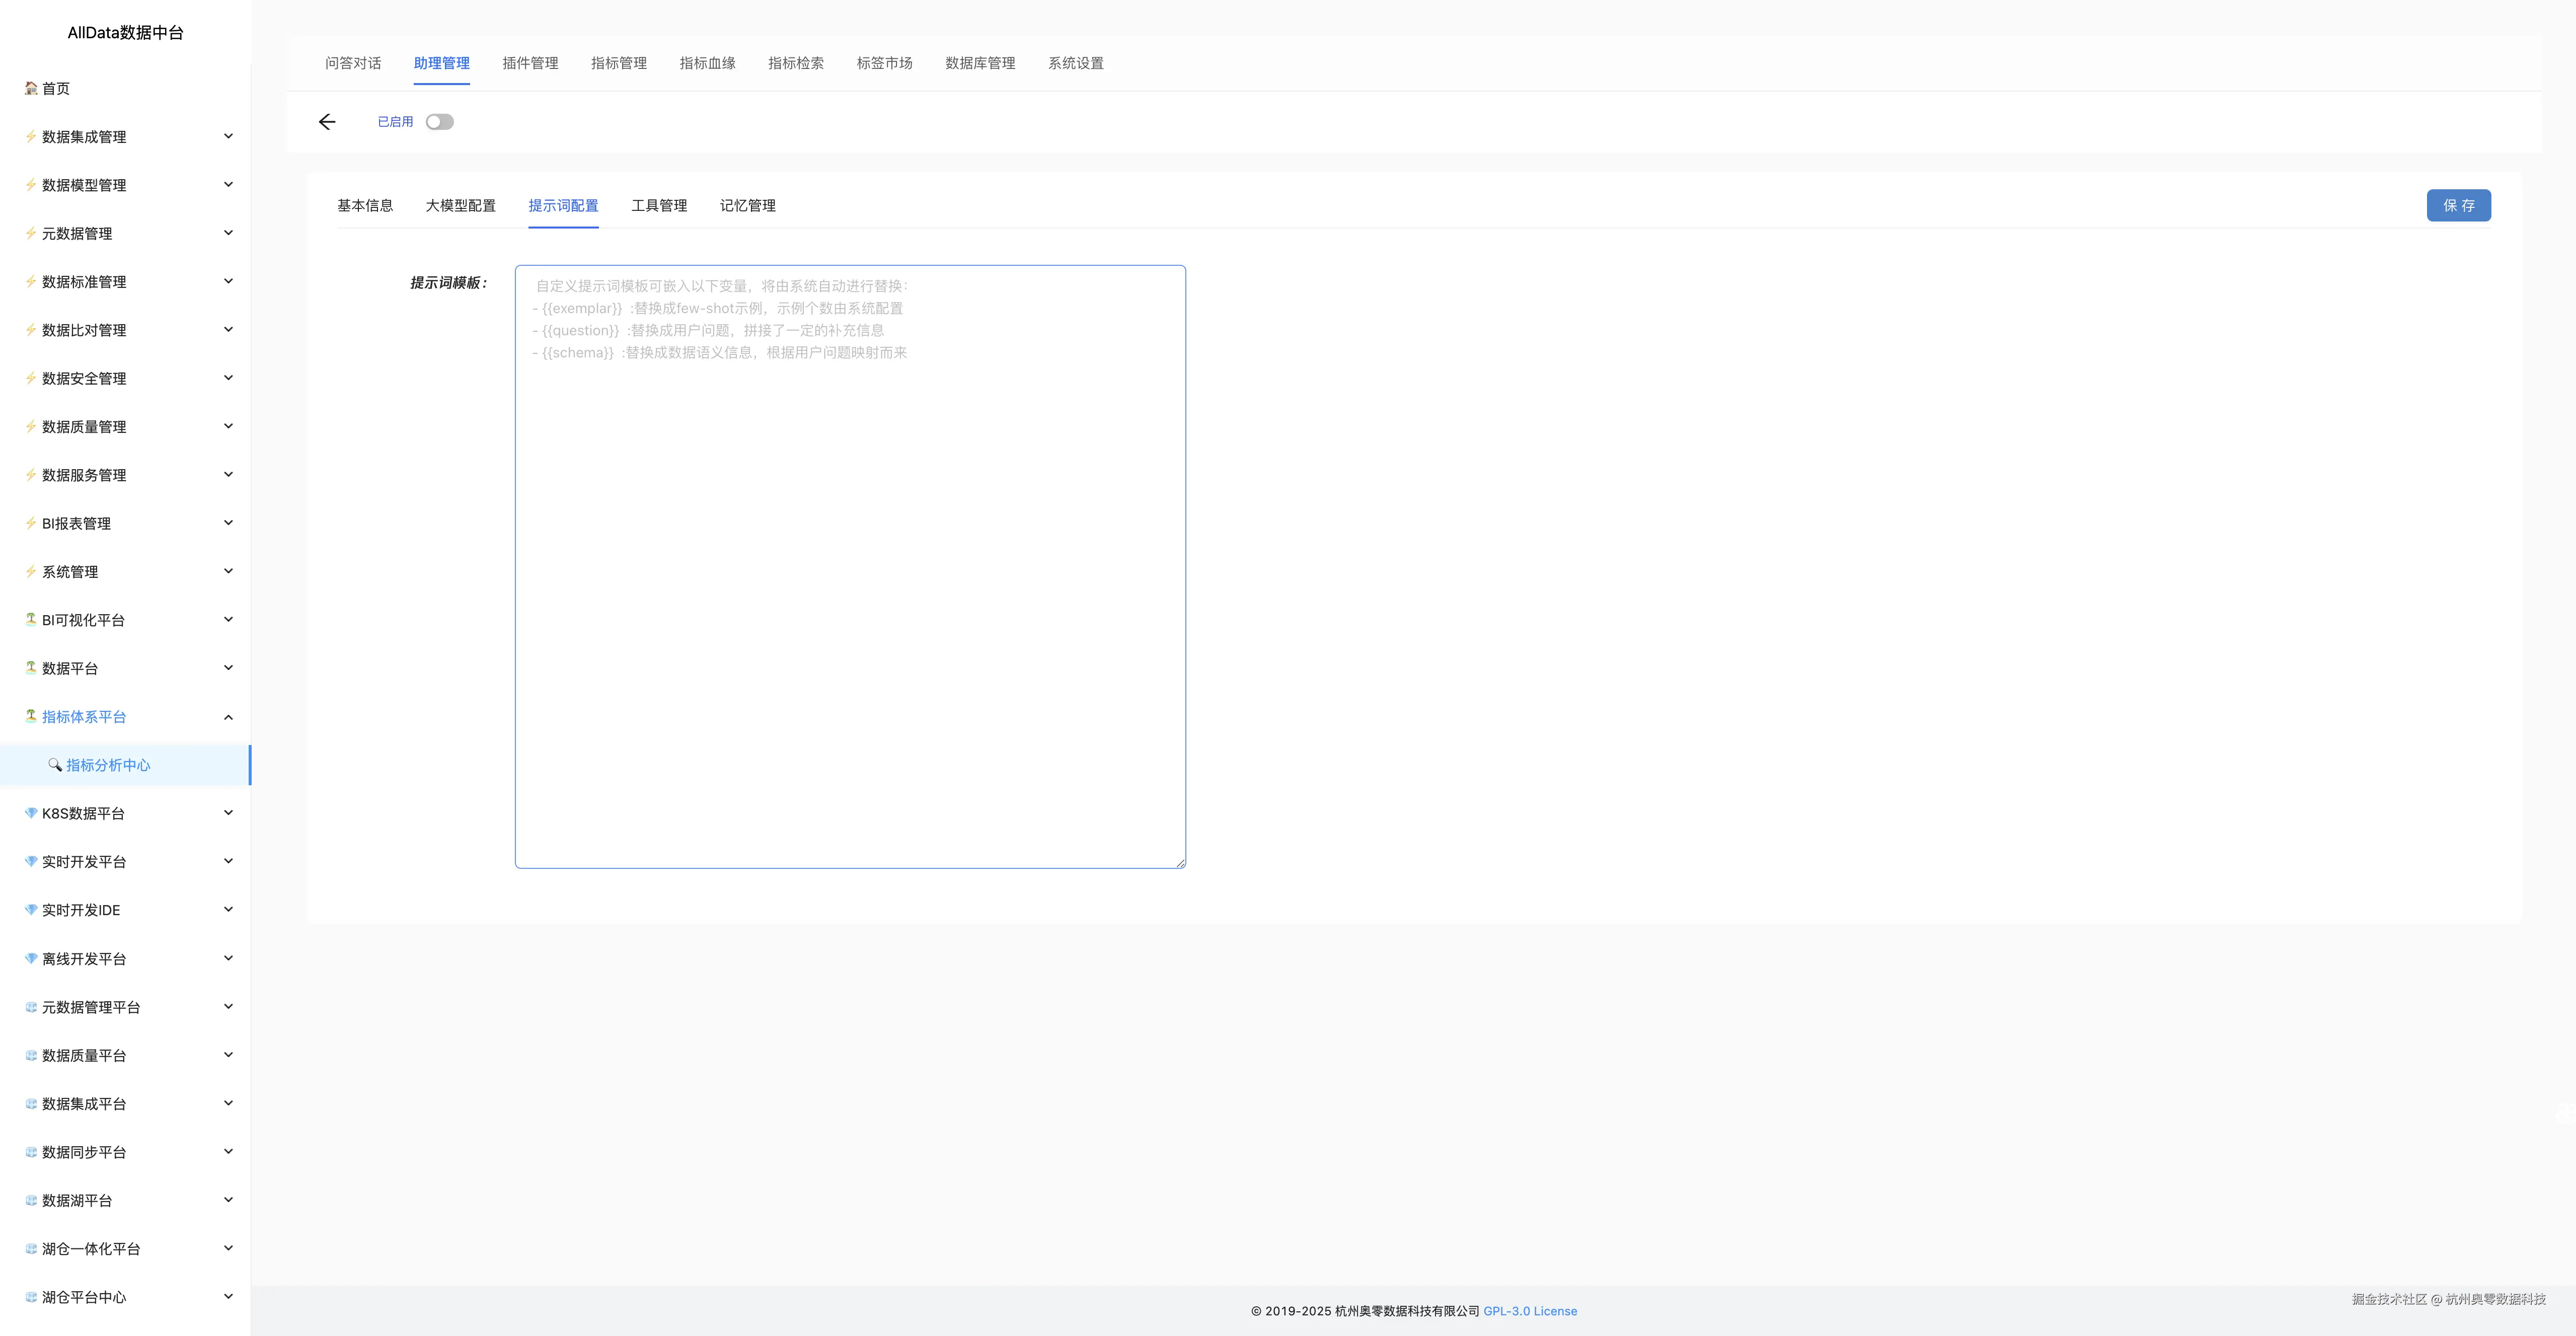Screen dimensions: 2576x1336
Task: Click the cube icon beside 数据湖平台
Action: coord(31,1200)
